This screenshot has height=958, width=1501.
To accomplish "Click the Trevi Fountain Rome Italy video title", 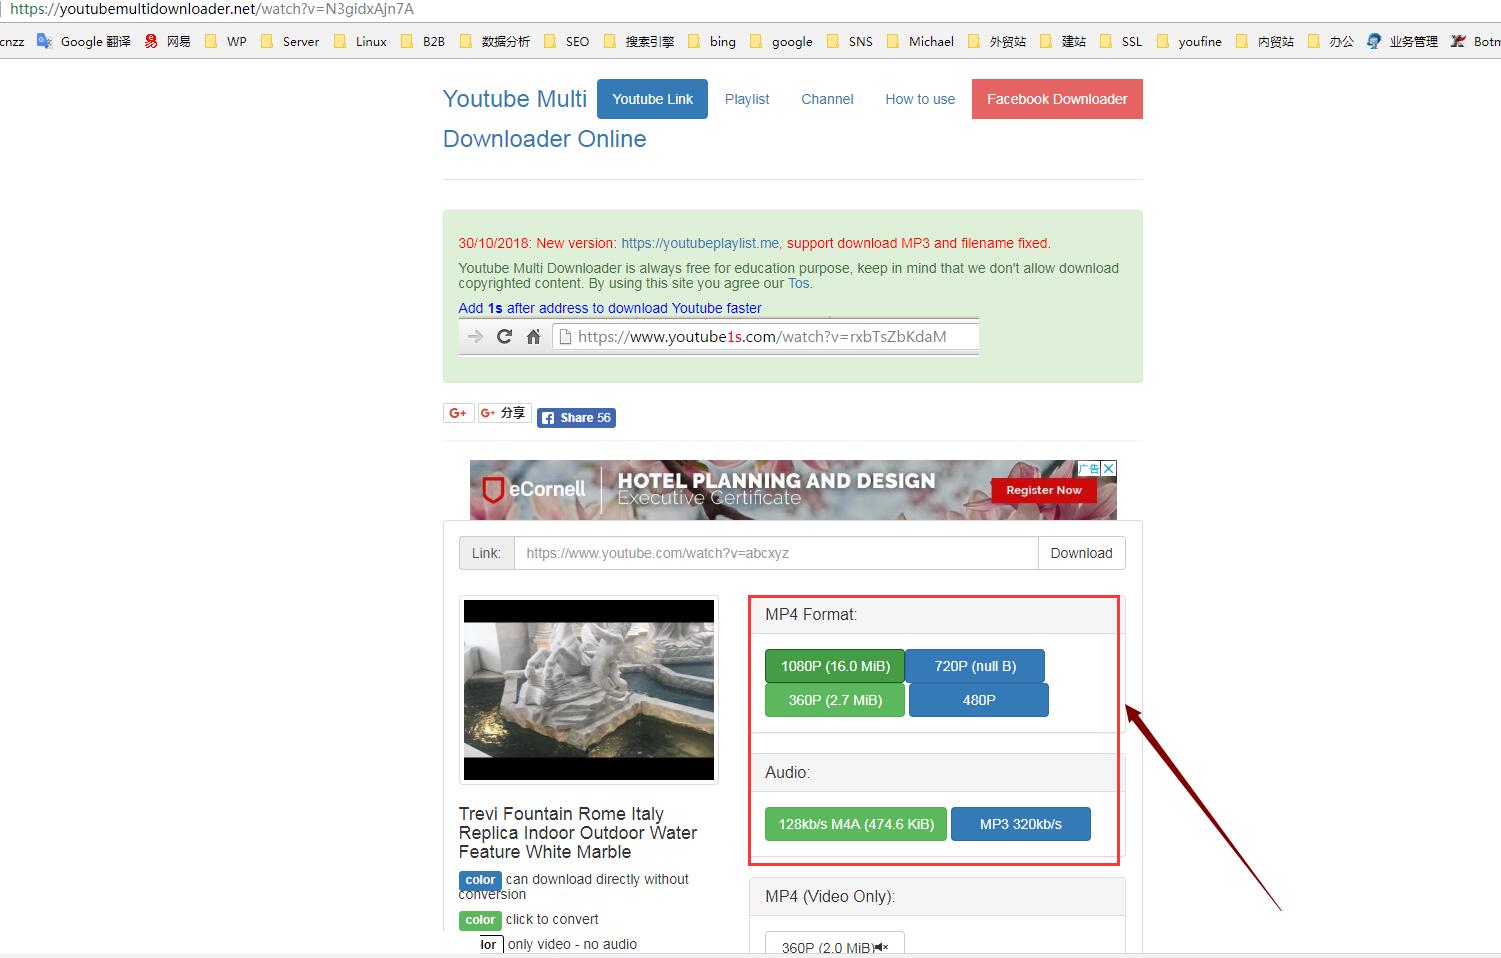I will [578, 833].
